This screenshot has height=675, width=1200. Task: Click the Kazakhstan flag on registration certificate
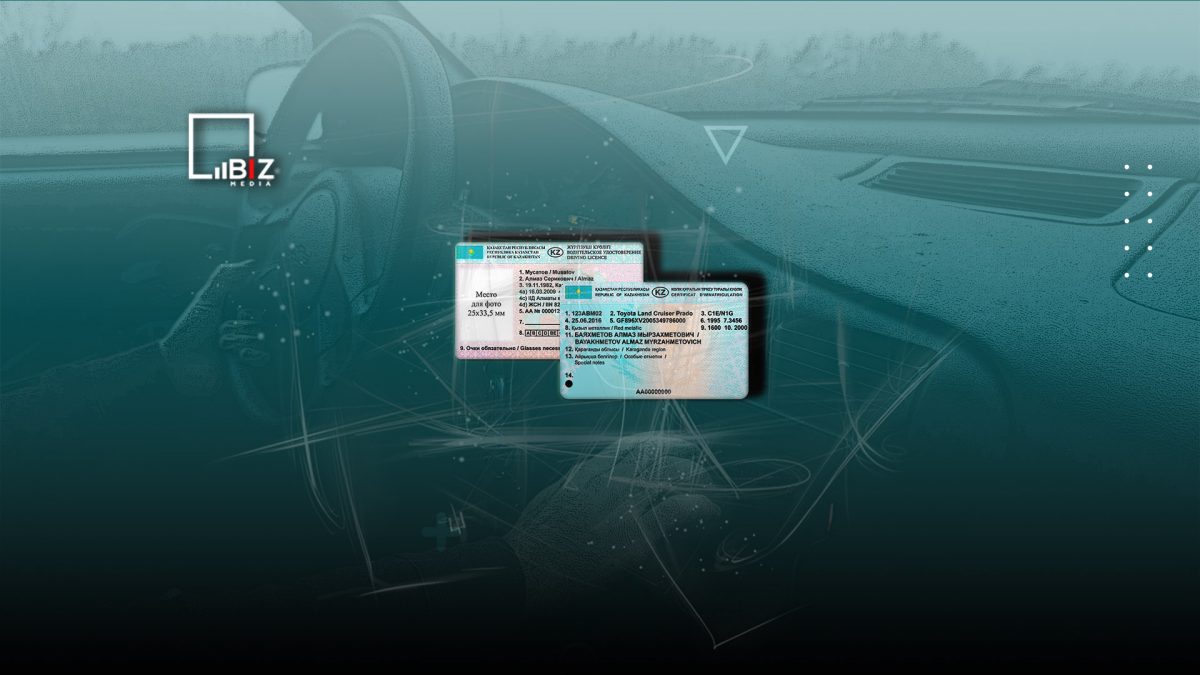pos(578,292)
